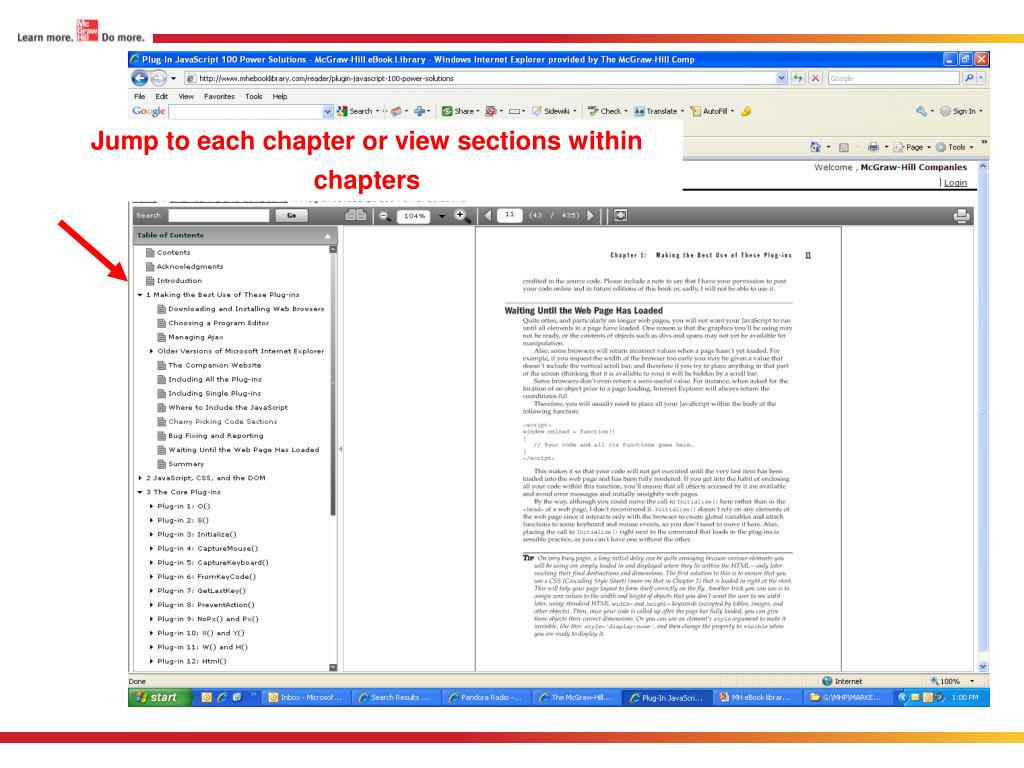Click the printer icon in the reader toolbar

click(962, 216)
